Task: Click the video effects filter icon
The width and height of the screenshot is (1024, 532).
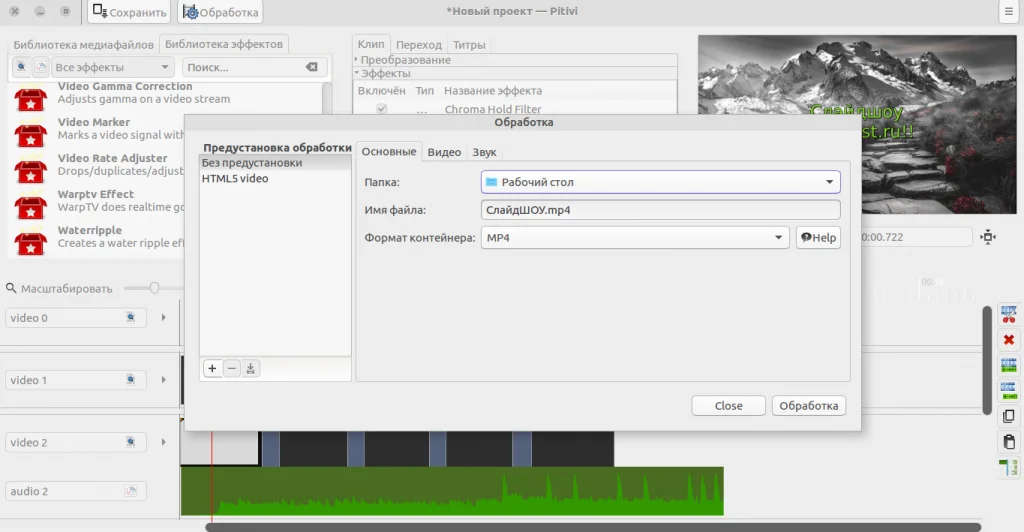Action: click(x=21, y=67)
